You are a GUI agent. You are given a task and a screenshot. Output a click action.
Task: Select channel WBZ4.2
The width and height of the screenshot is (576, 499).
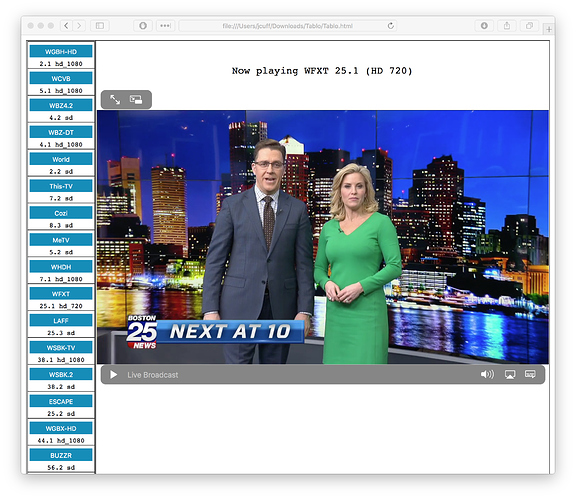61,105
